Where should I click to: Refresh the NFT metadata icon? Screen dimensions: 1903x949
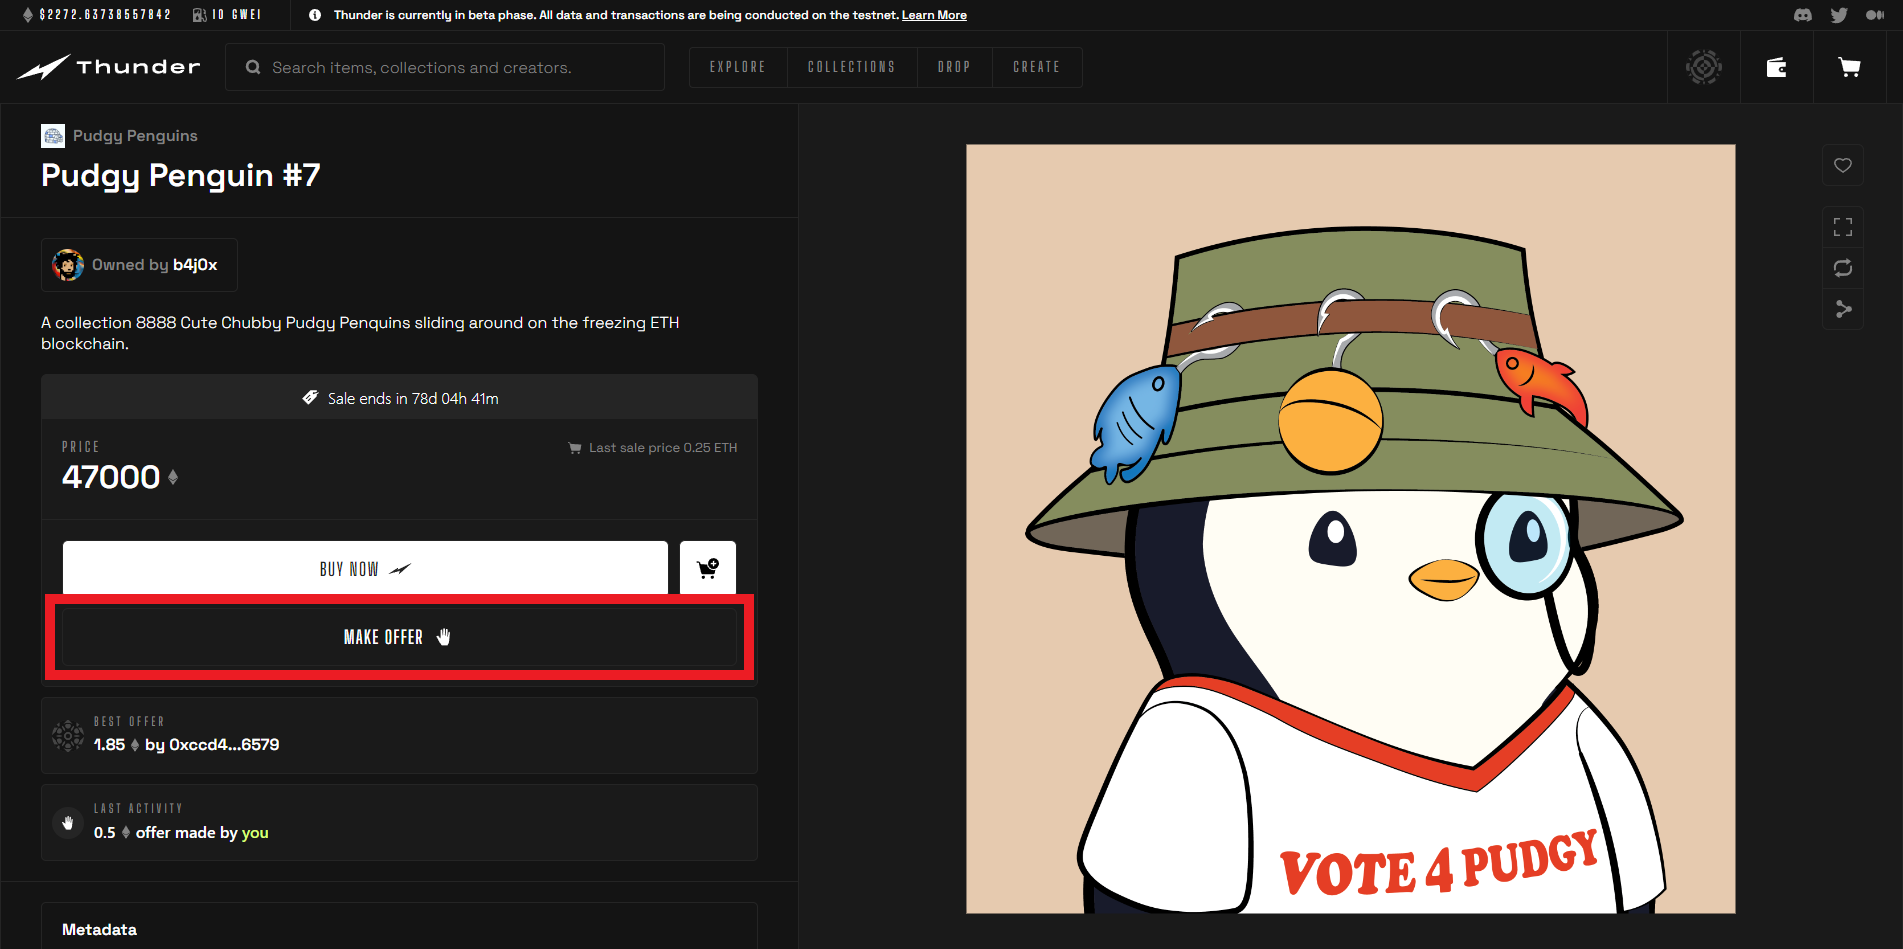click(x=1842, y=268)
